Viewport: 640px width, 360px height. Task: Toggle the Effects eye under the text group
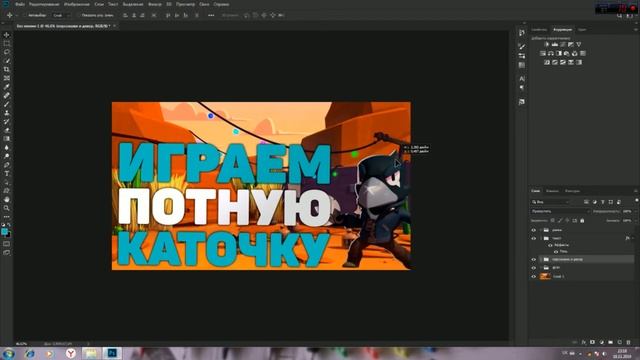pos(550,245)
